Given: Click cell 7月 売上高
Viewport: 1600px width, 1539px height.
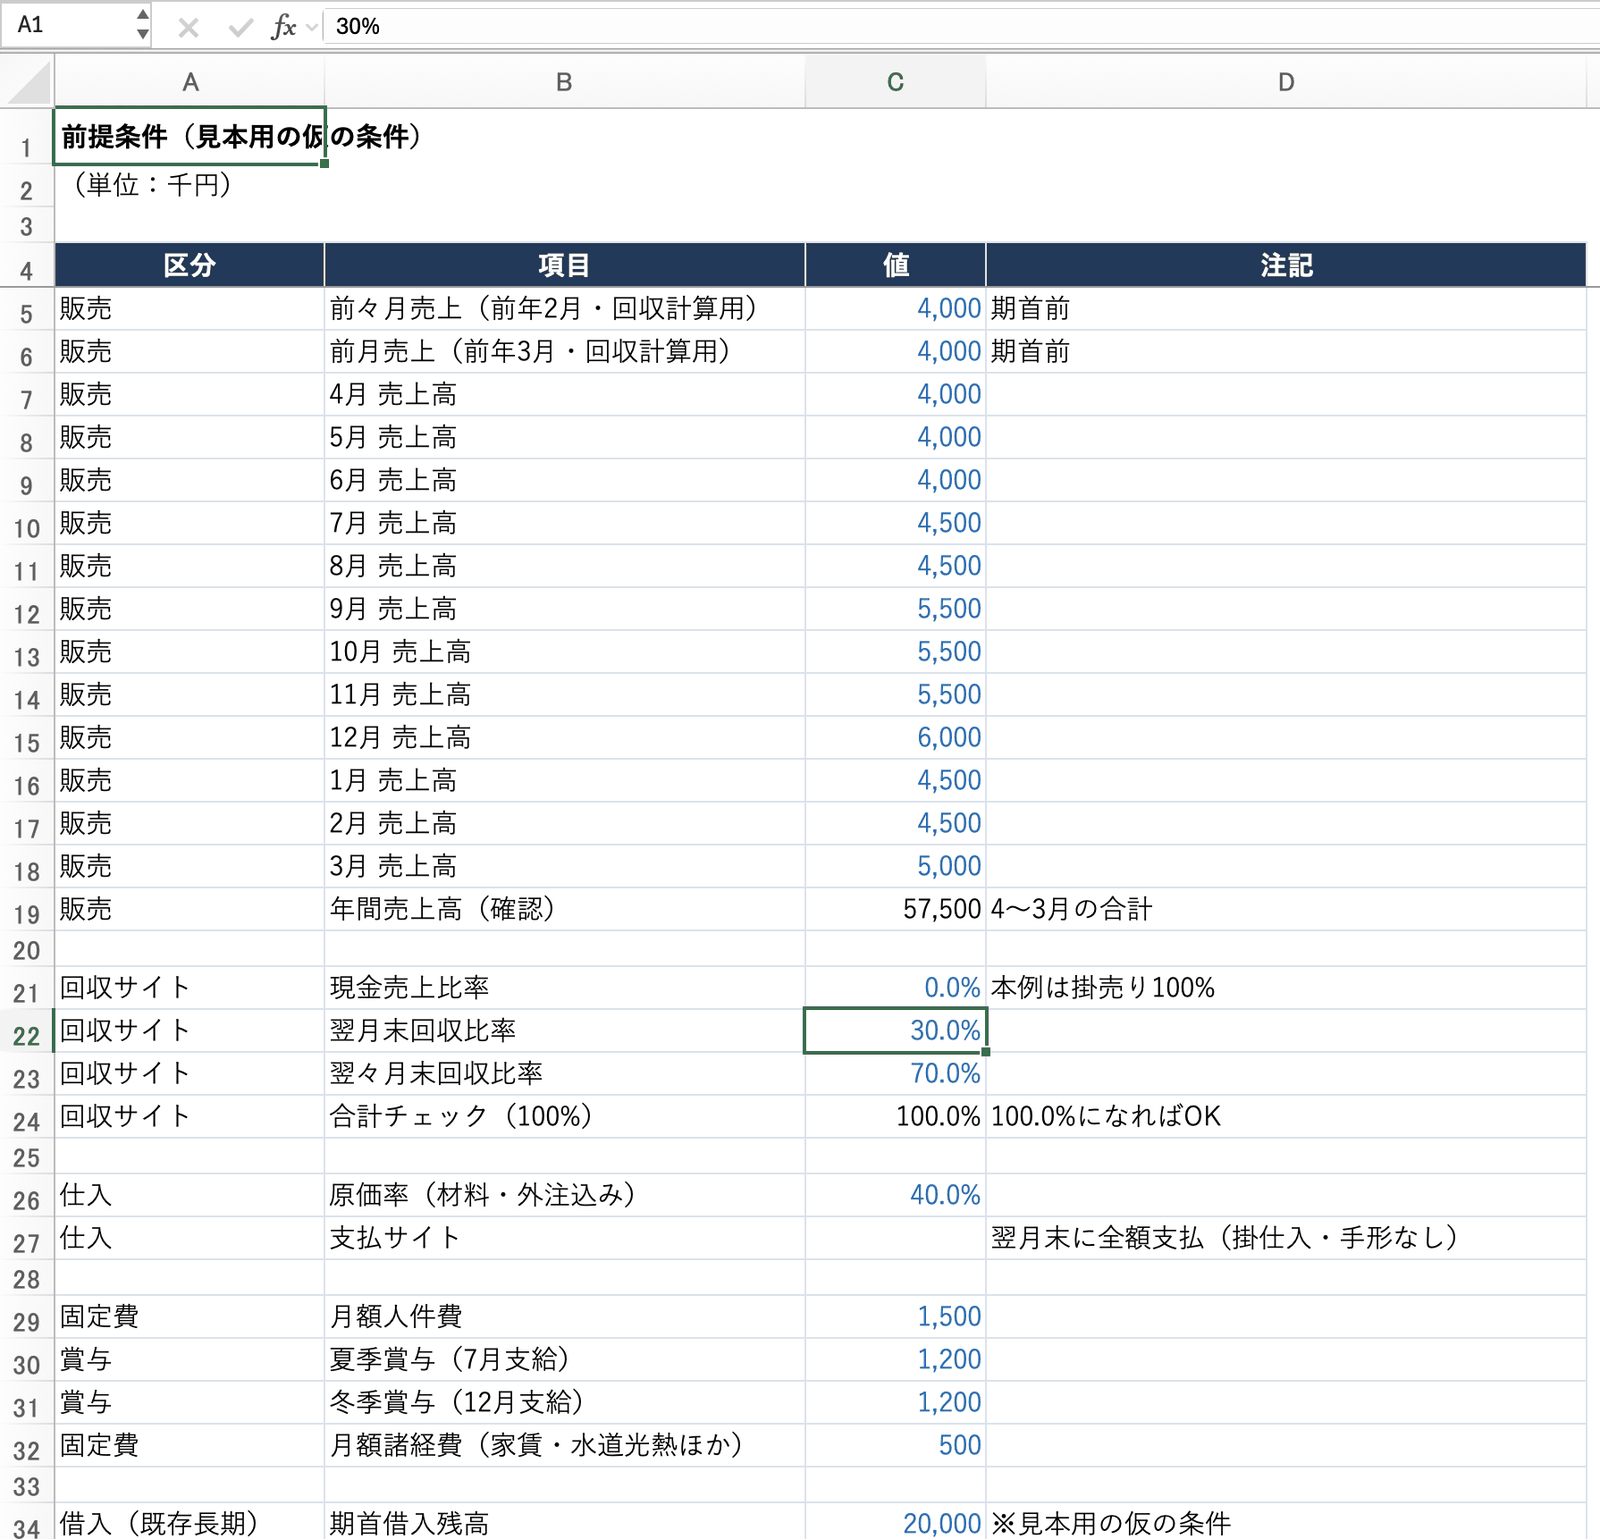Looking at the screenshot, I should pyautogui.click(x=564, y=523).
